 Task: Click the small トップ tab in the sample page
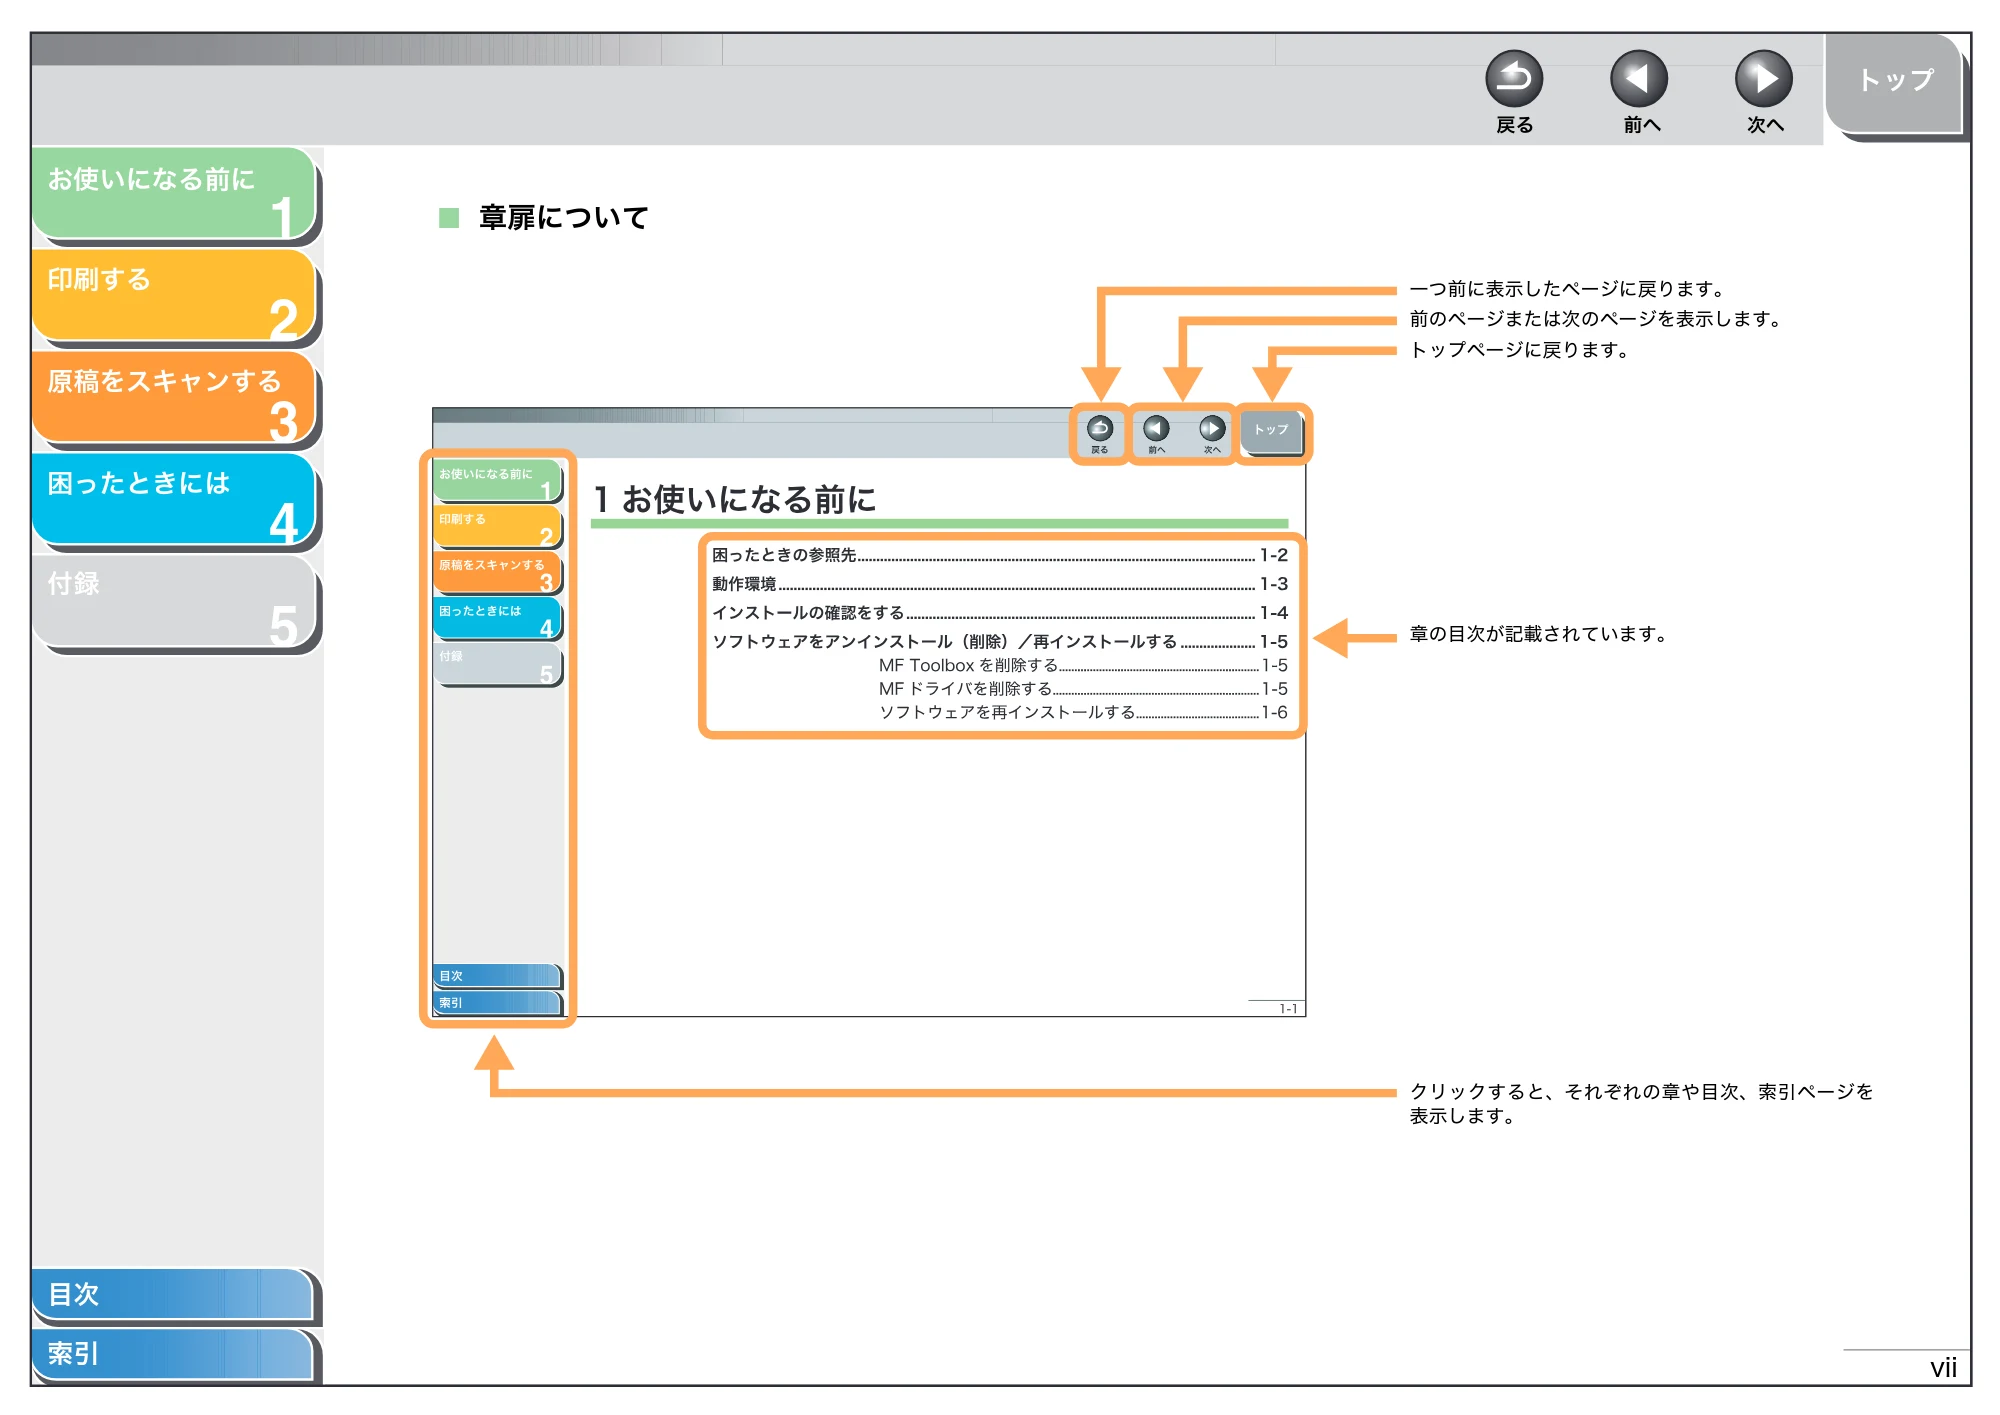point(1271,431)
